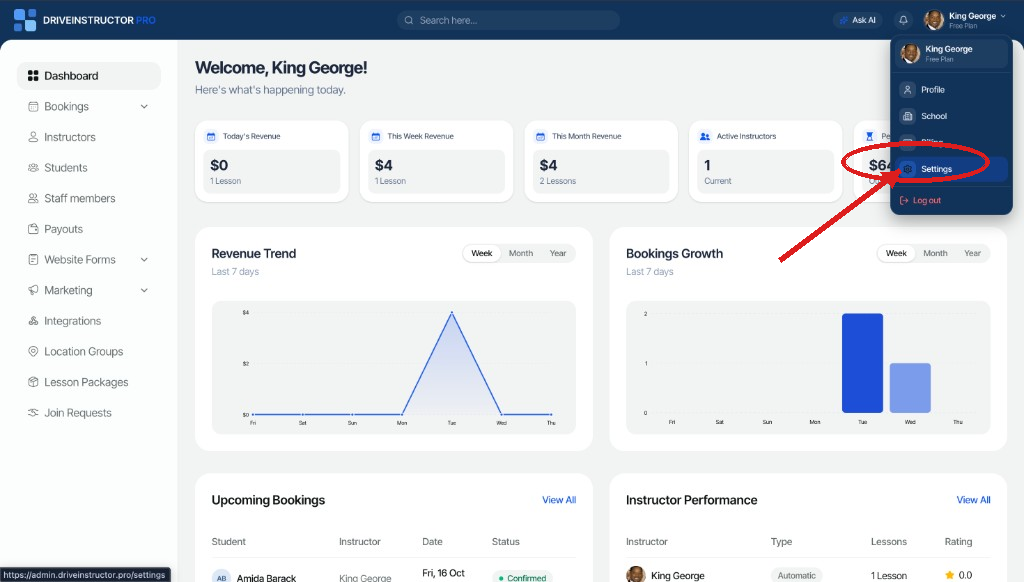
Task: Click the Active Instructors people icon
Action: click(x=705, y=137)
